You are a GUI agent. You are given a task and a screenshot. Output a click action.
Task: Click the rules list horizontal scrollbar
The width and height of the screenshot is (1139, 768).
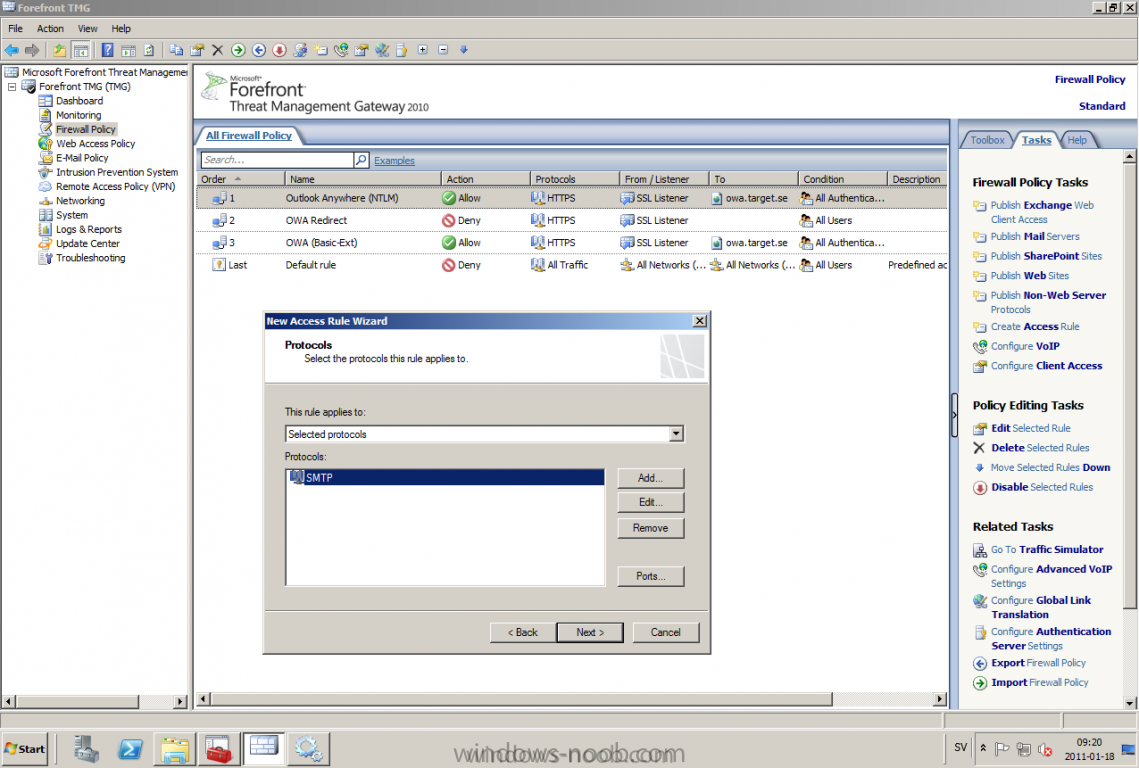[x=521, y=699]
